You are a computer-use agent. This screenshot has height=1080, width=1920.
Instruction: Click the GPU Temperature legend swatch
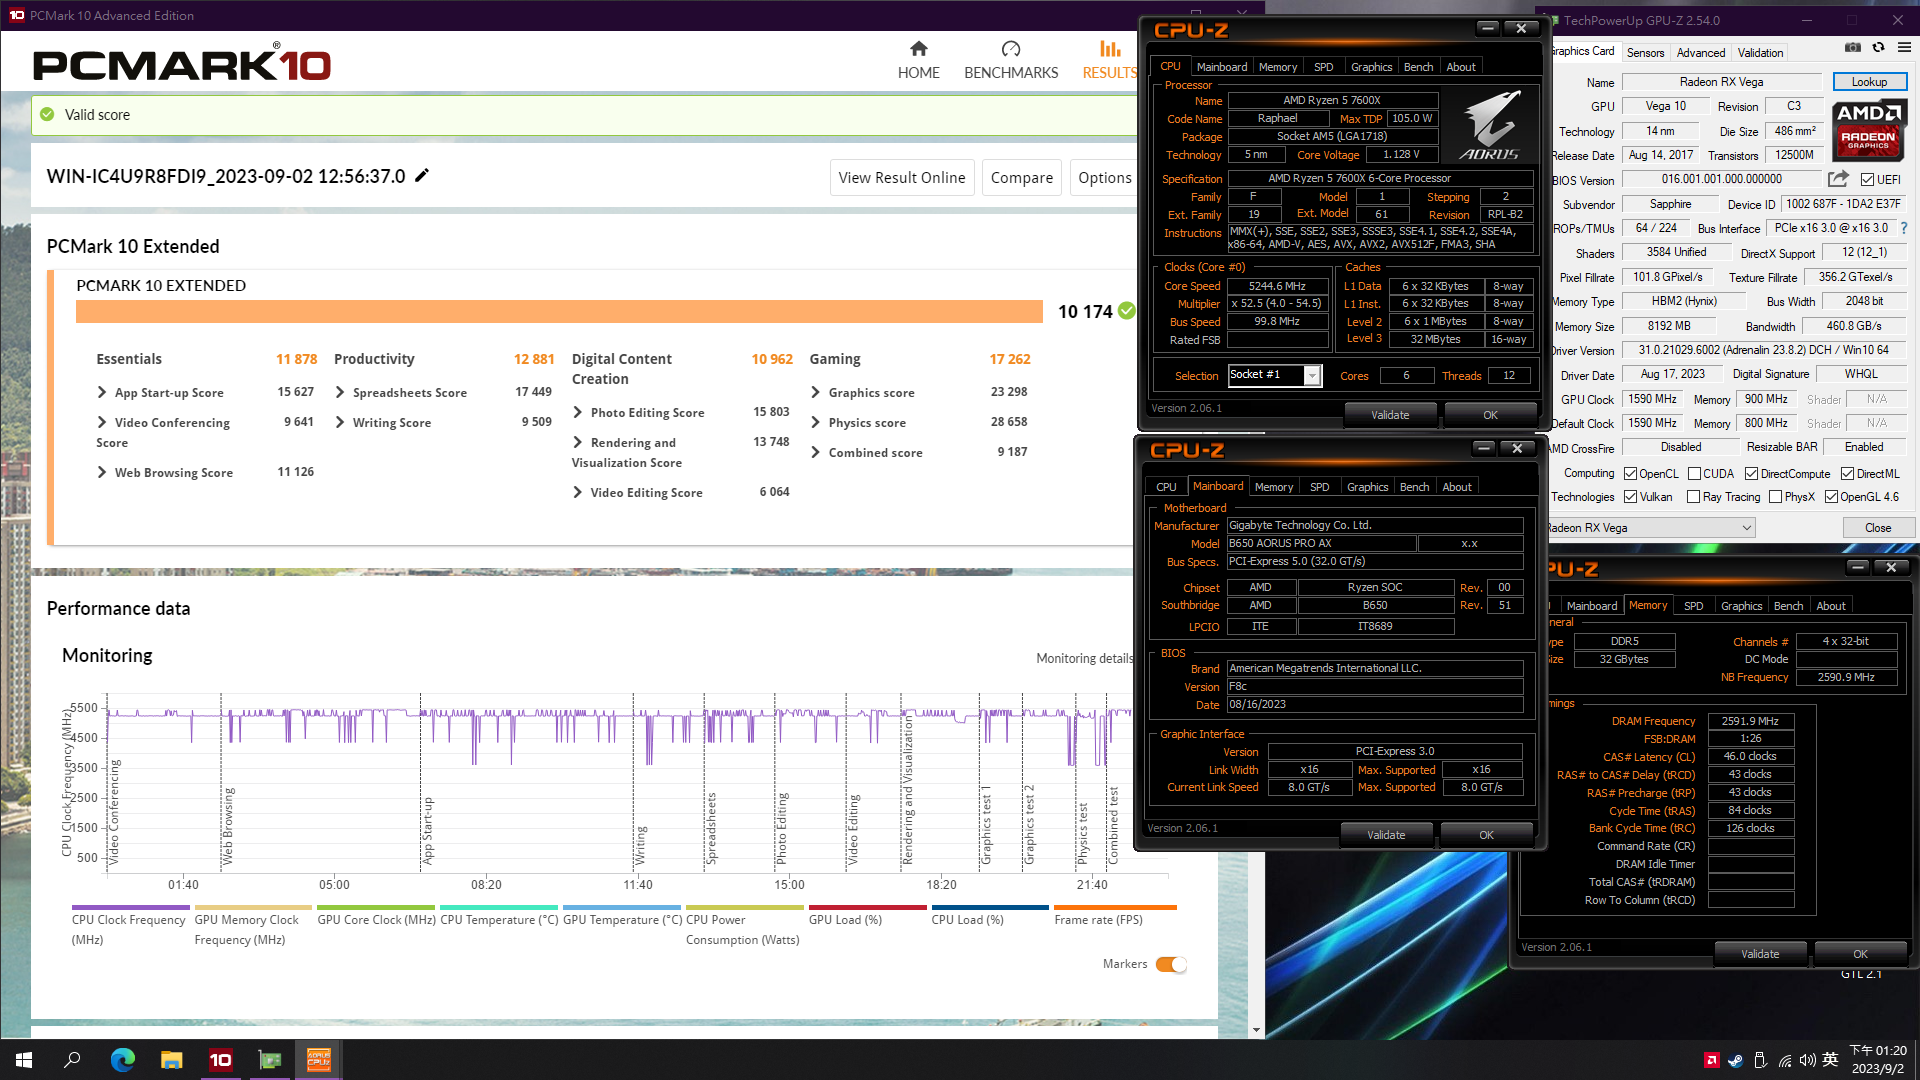tap(622, 908)
